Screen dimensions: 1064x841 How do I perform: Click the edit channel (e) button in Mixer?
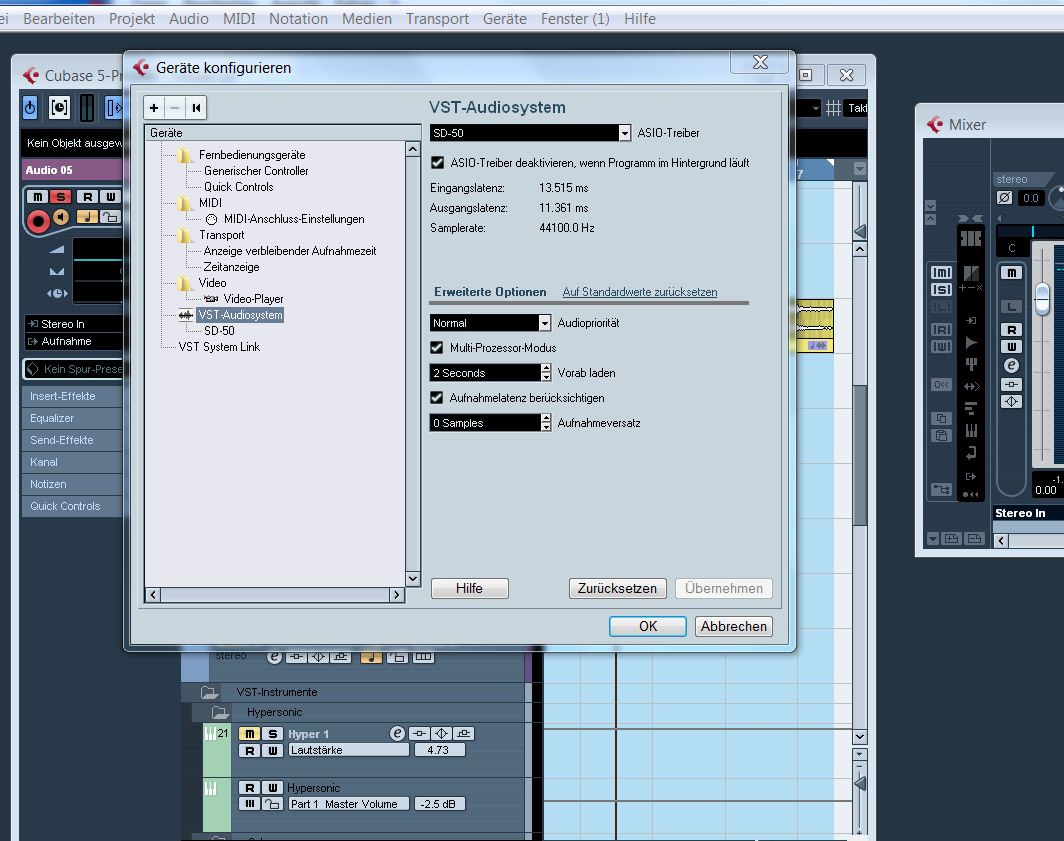point(1012,366)
